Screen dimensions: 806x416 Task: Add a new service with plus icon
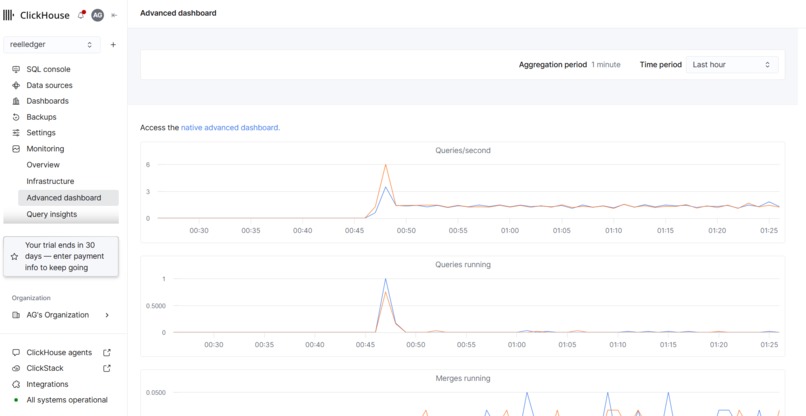[113, 45]
